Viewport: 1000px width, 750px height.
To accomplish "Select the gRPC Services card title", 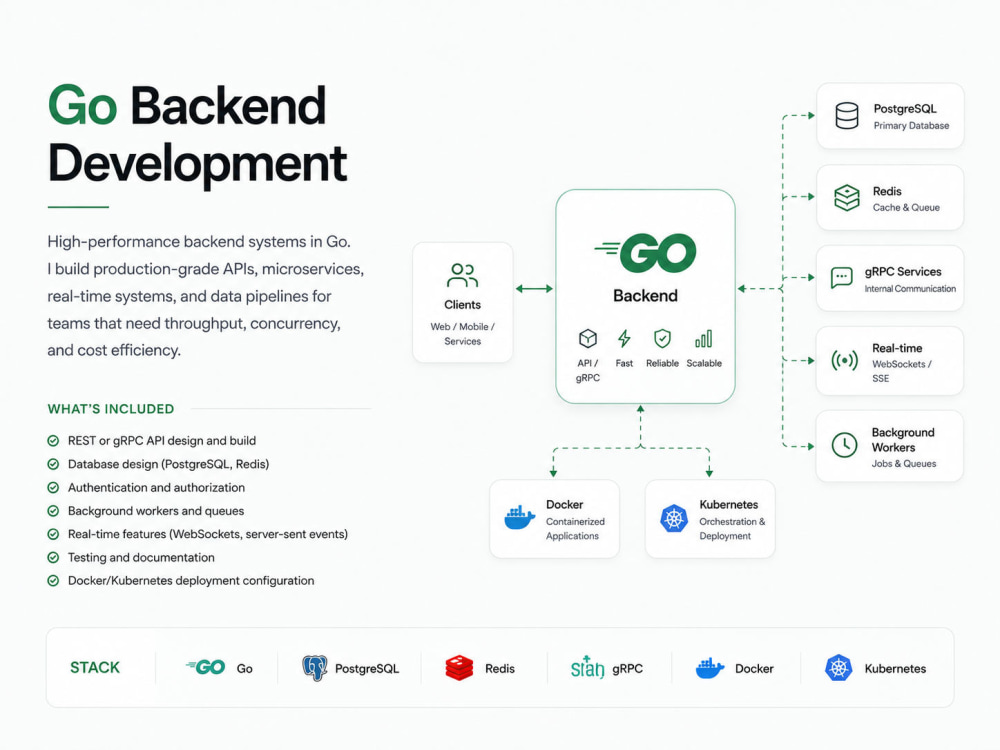I will click(x=903, y=272).
